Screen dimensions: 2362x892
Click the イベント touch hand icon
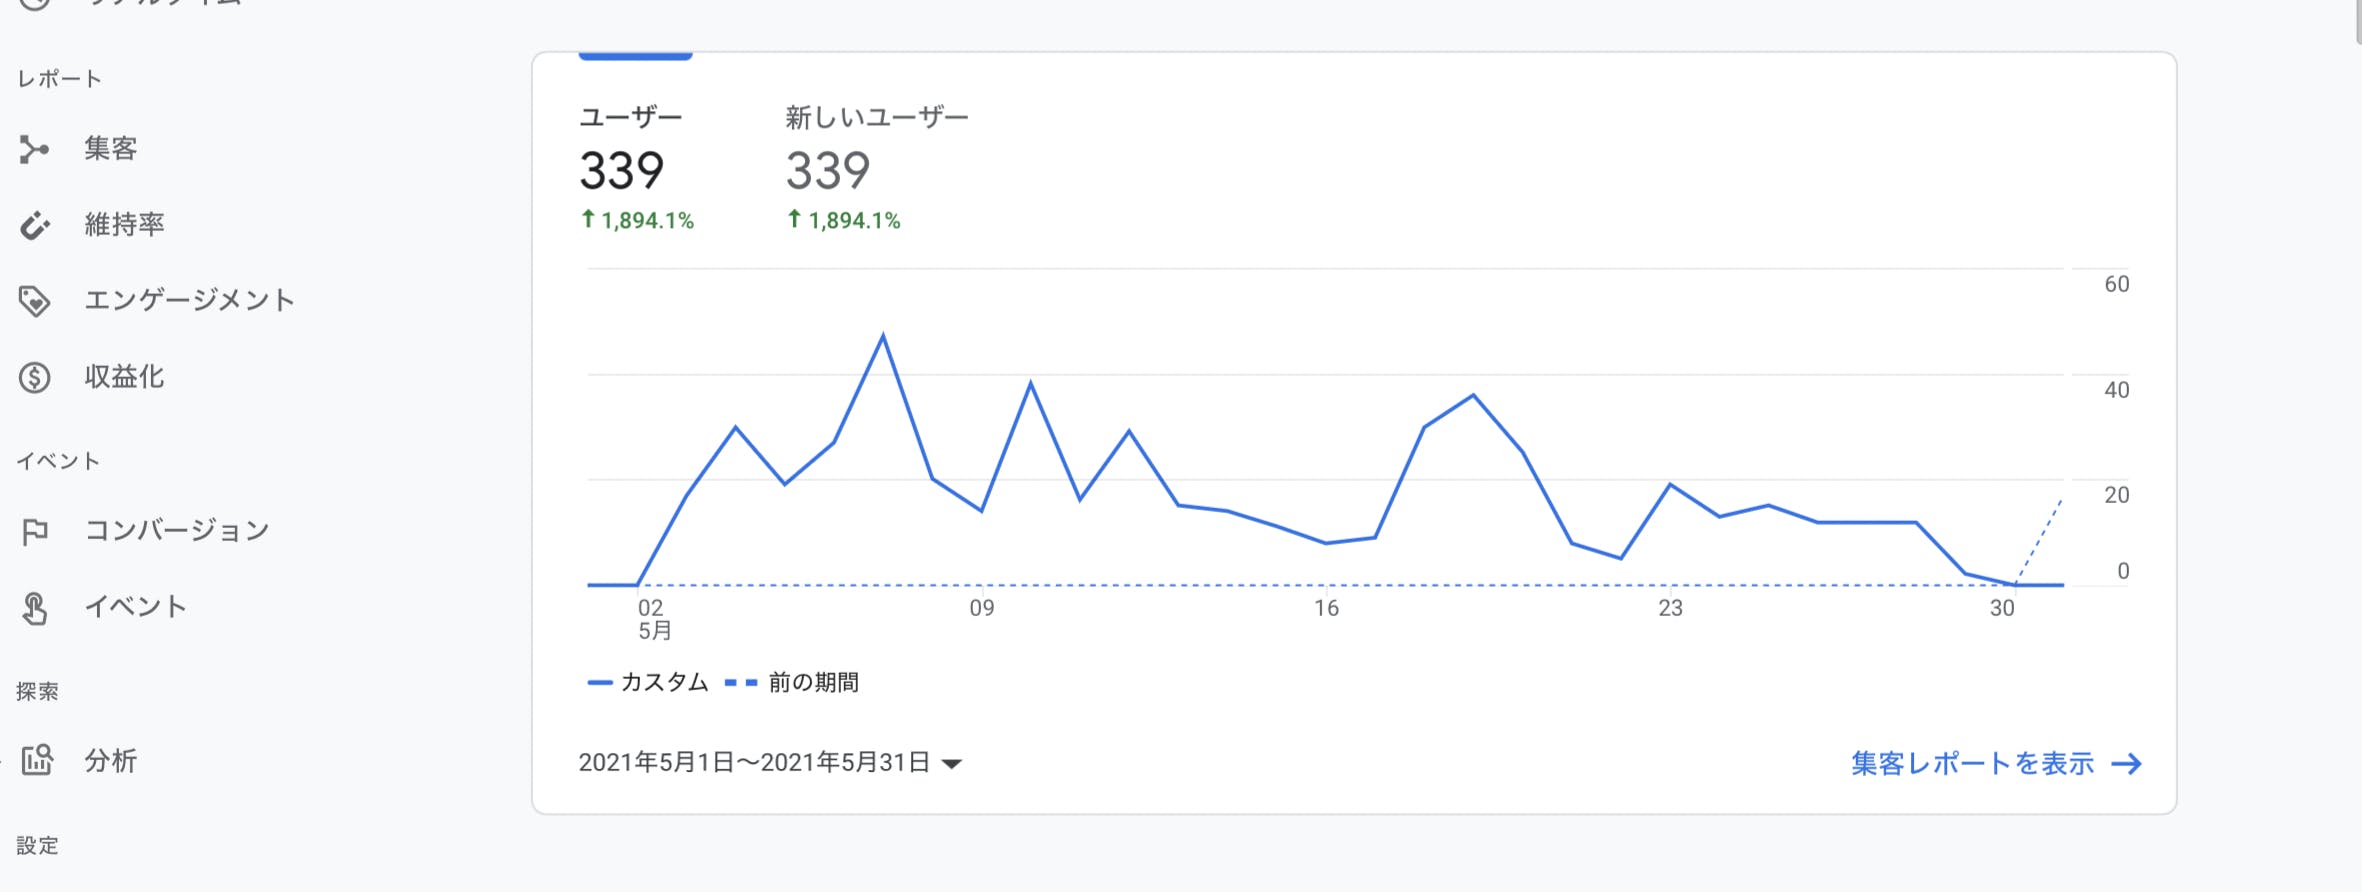coord(34,608)
